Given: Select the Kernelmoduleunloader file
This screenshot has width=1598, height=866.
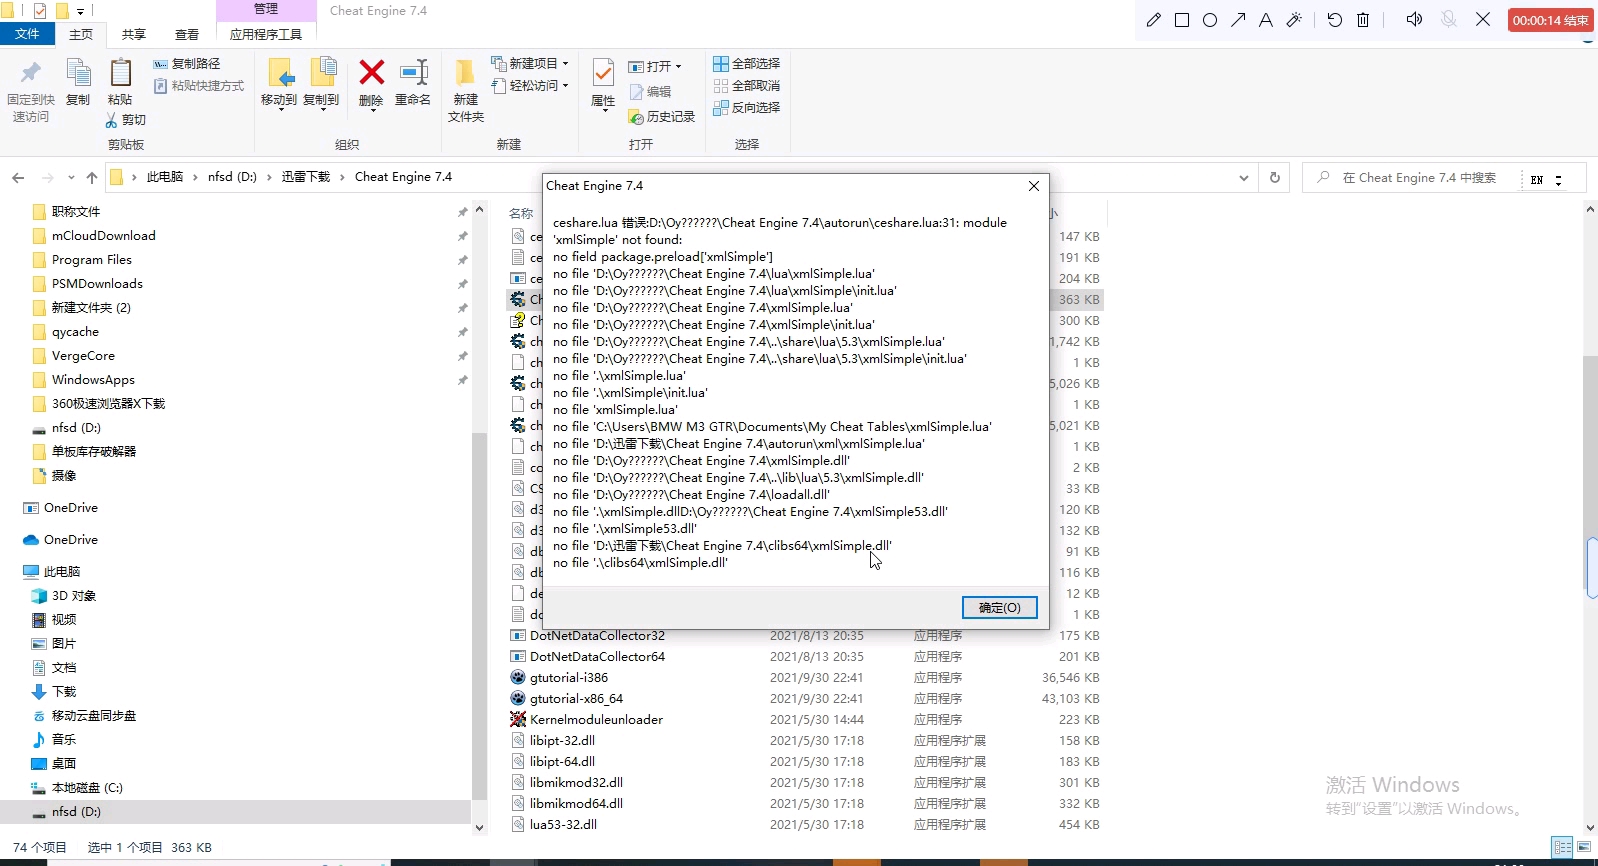Looking at the screenshot, I should click(596, 720).
